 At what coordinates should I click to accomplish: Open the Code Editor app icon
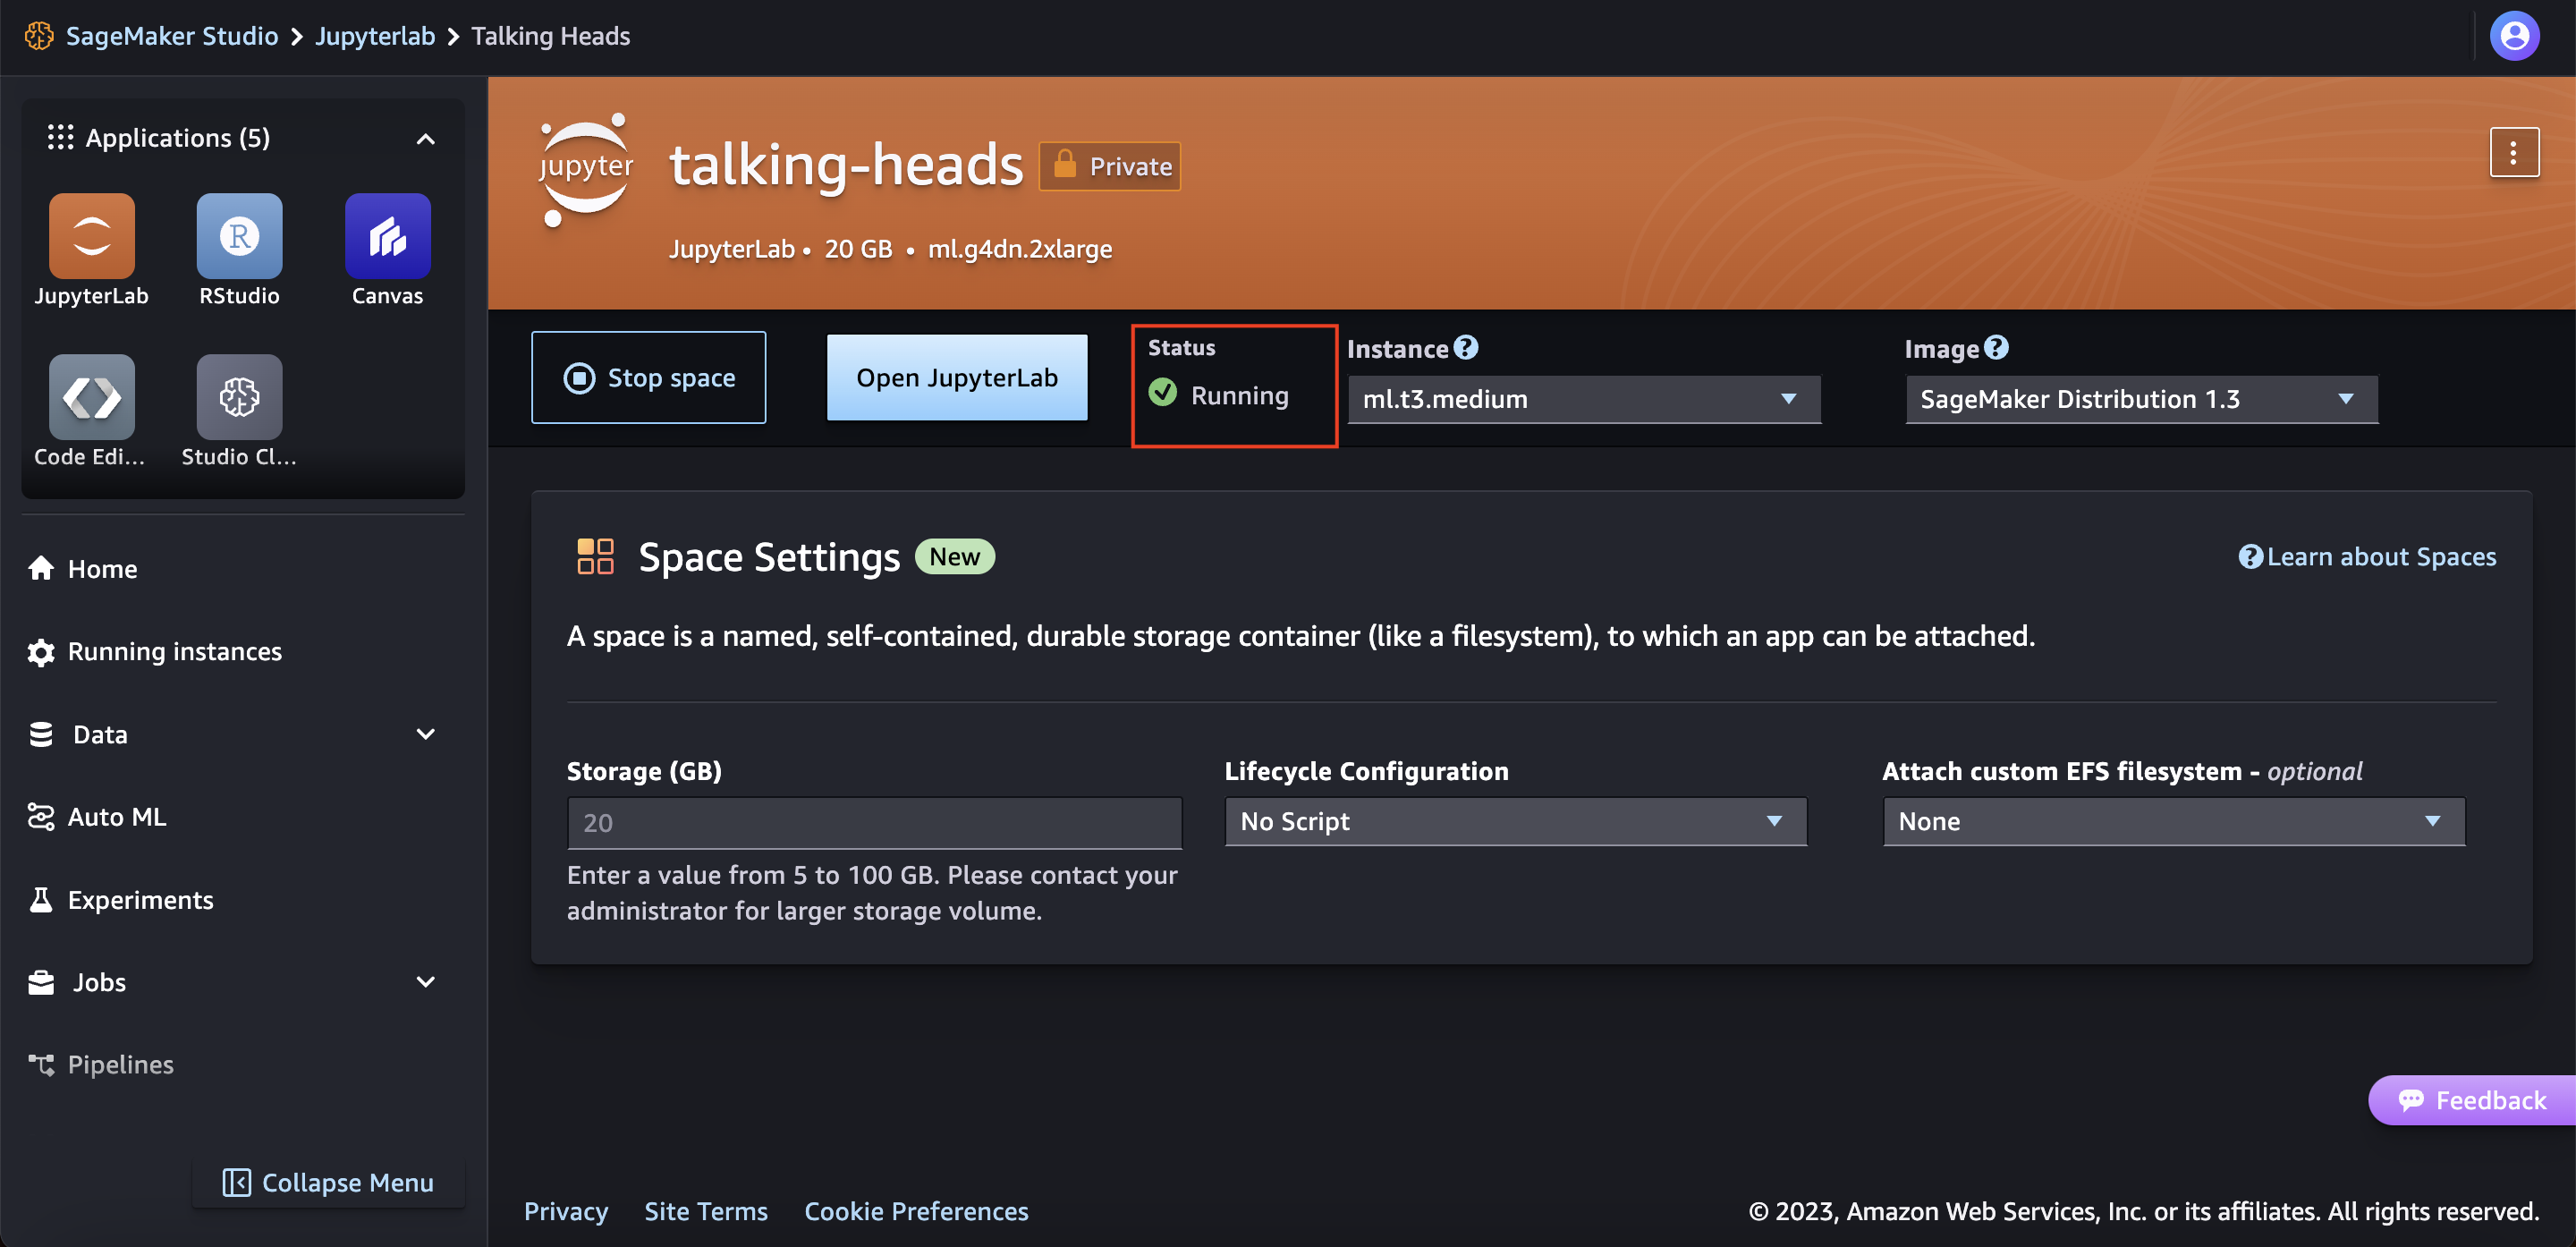[x=91, y=397]
